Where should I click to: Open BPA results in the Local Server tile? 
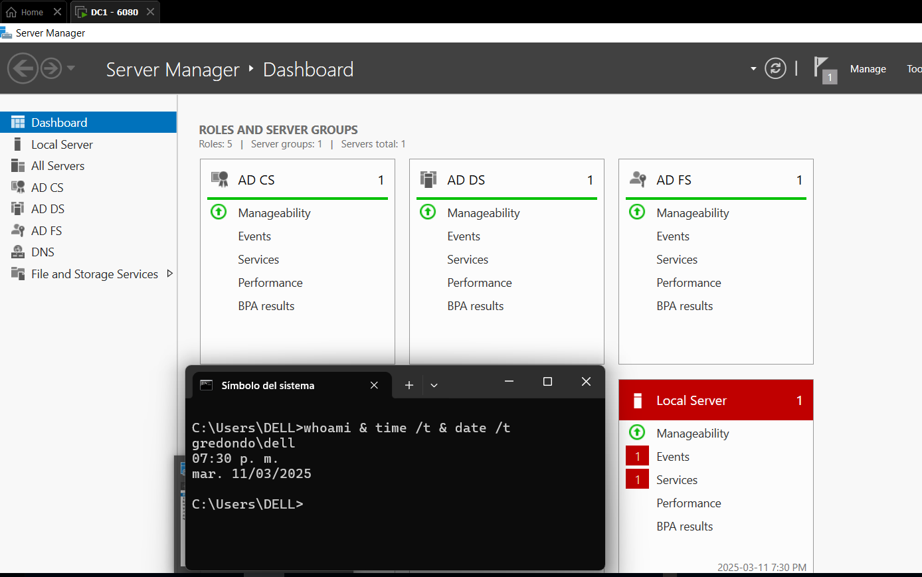click(684, 526)
